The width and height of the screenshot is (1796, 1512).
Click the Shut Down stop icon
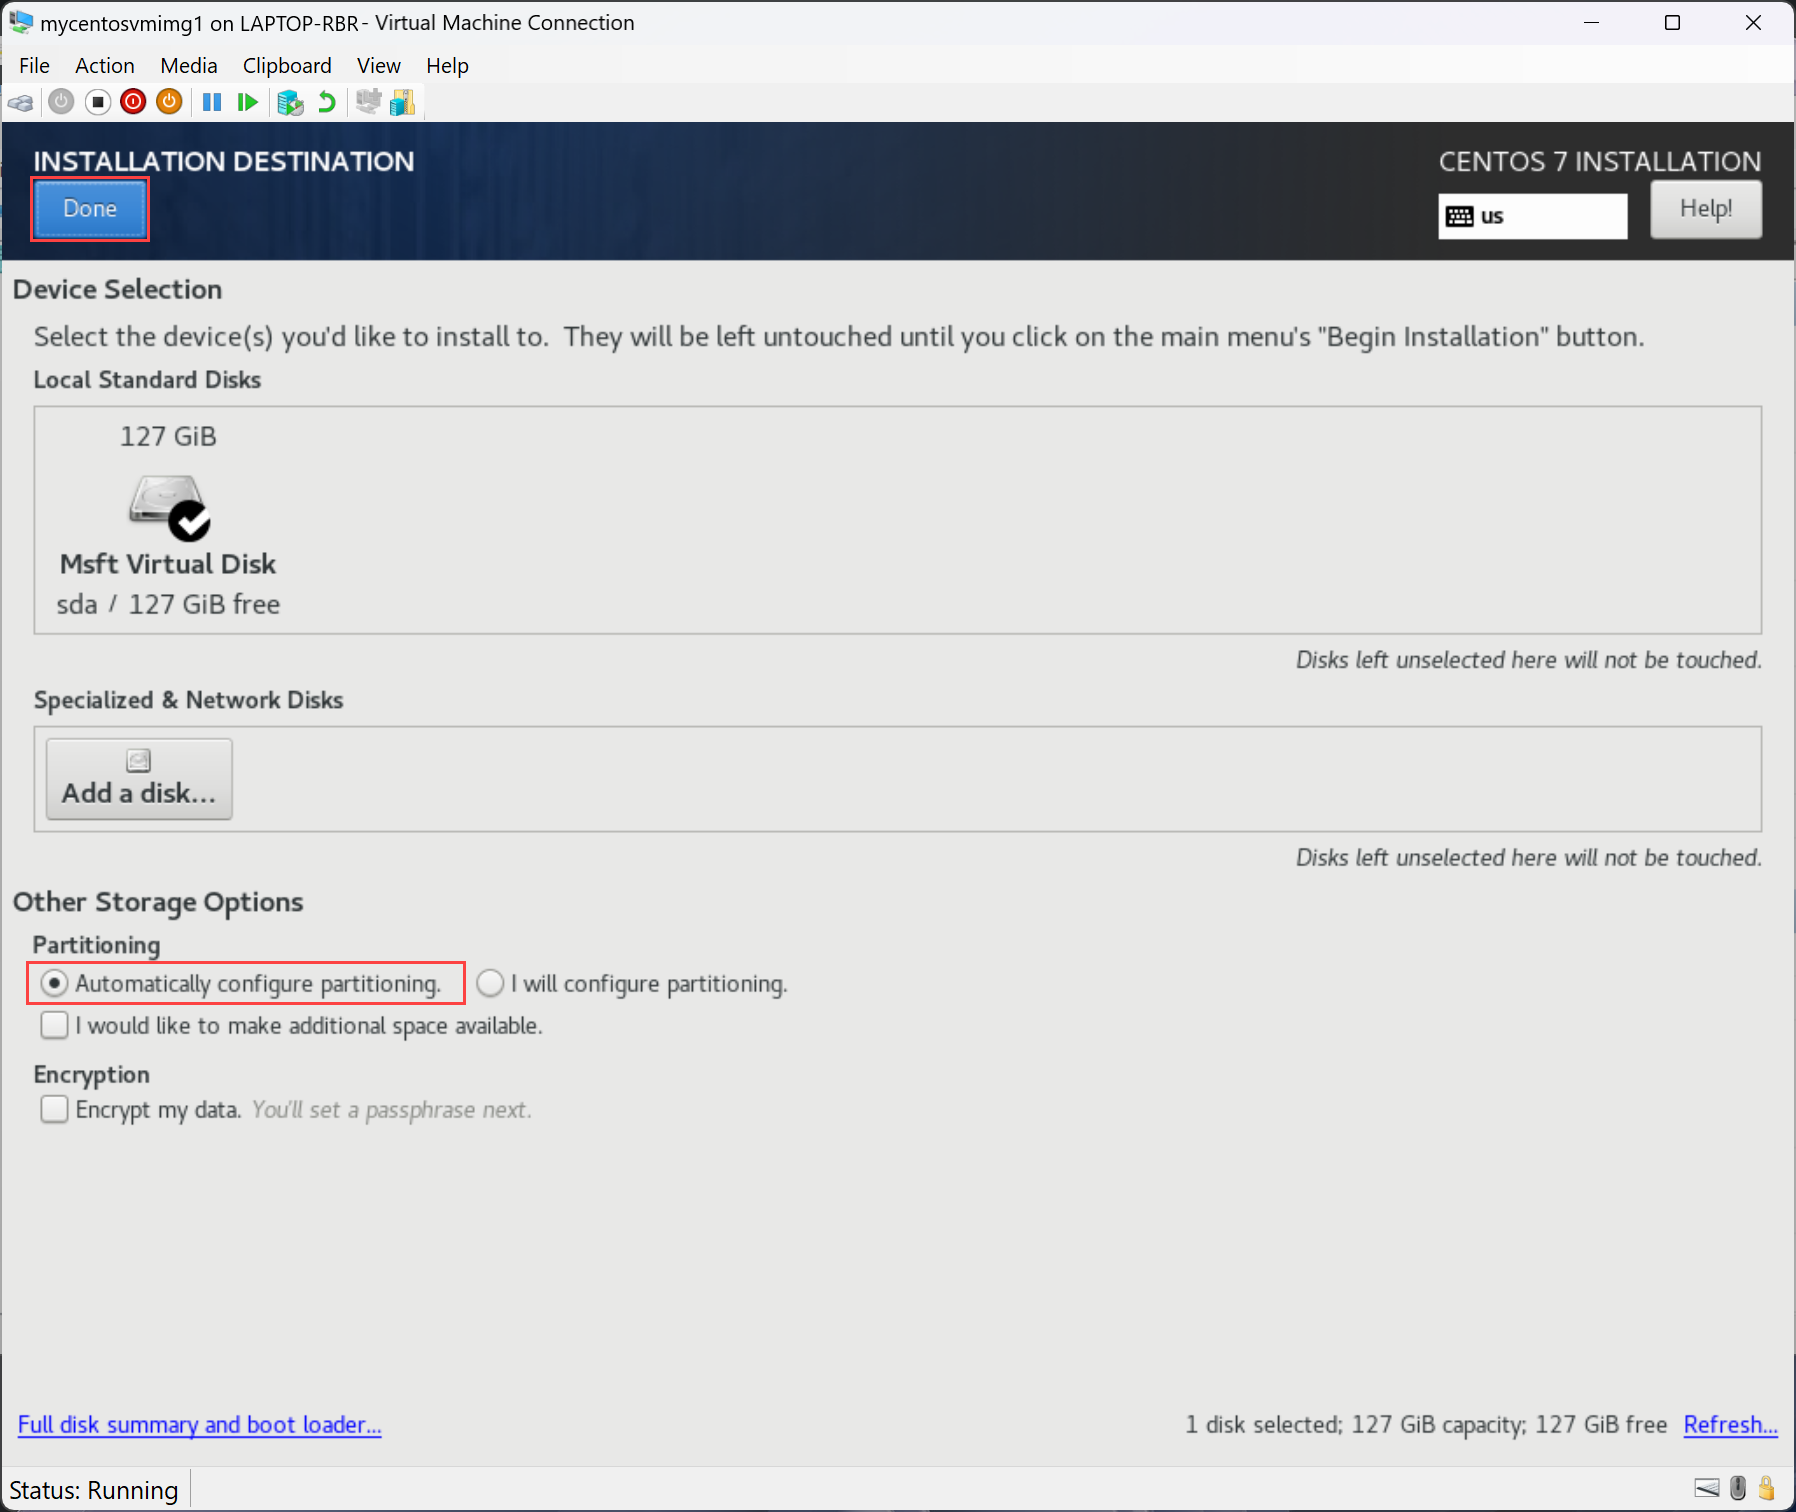[x=97, y=101]
